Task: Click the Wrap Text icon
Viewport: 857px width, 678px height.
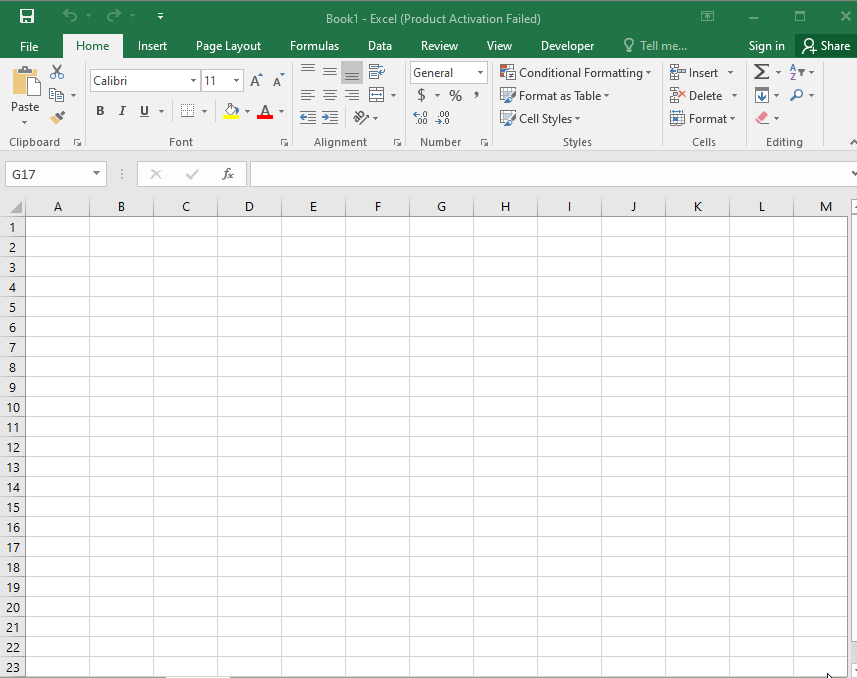Action: 377,72
